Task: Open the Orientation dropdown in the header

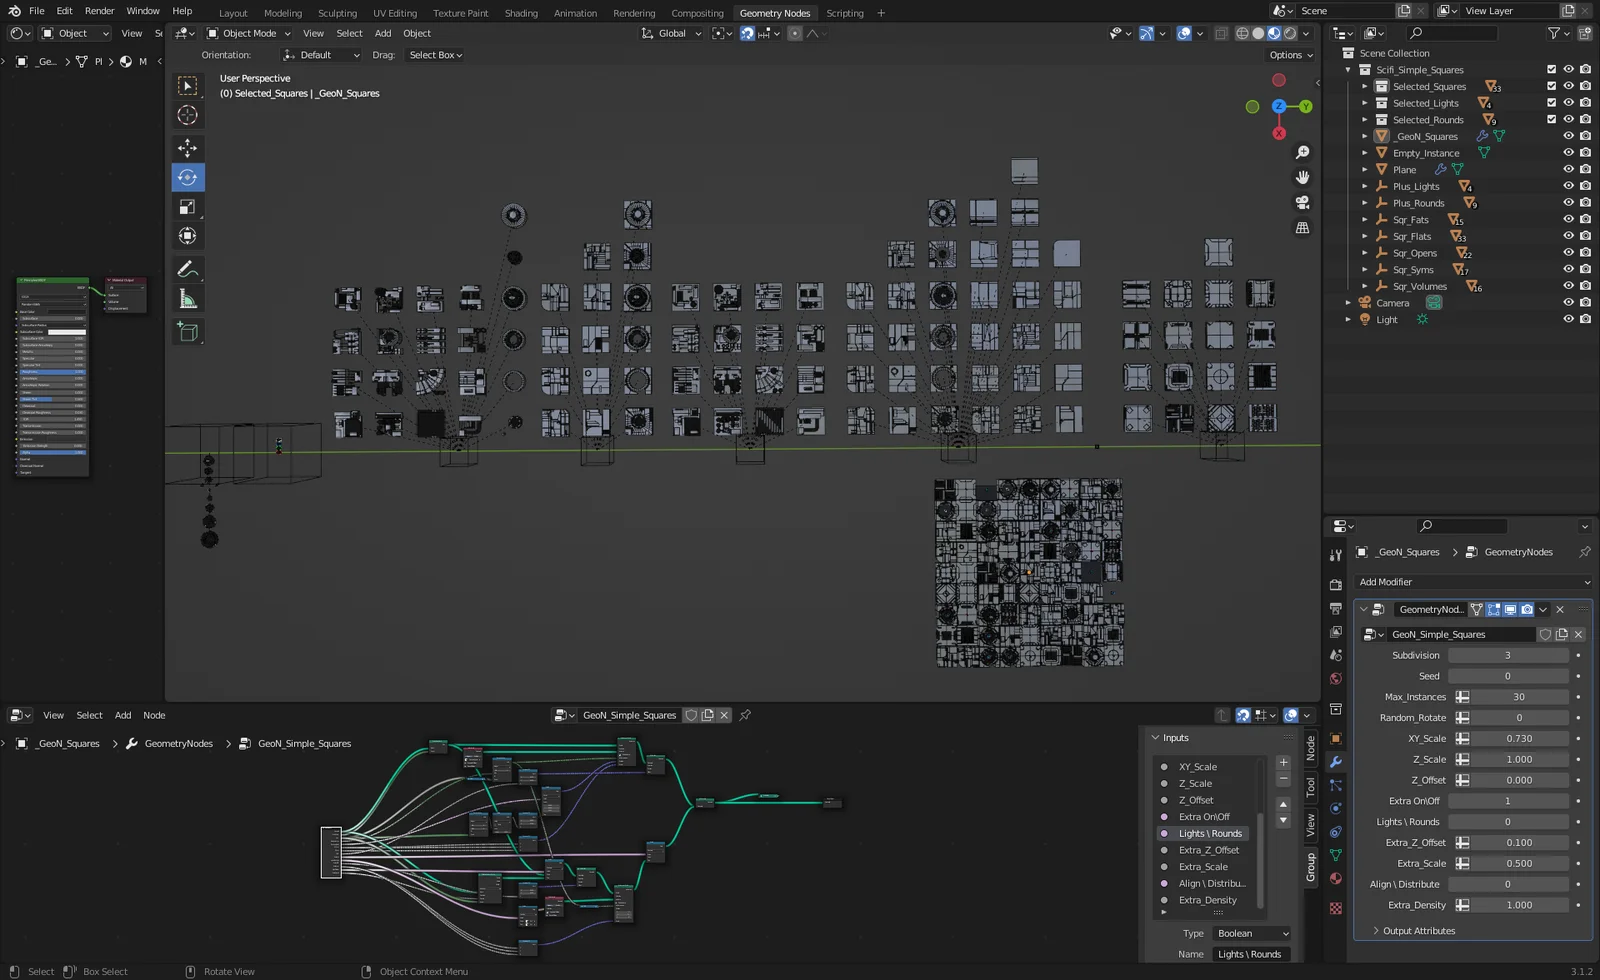Action: pyautogui.click(x=320, y=55)
